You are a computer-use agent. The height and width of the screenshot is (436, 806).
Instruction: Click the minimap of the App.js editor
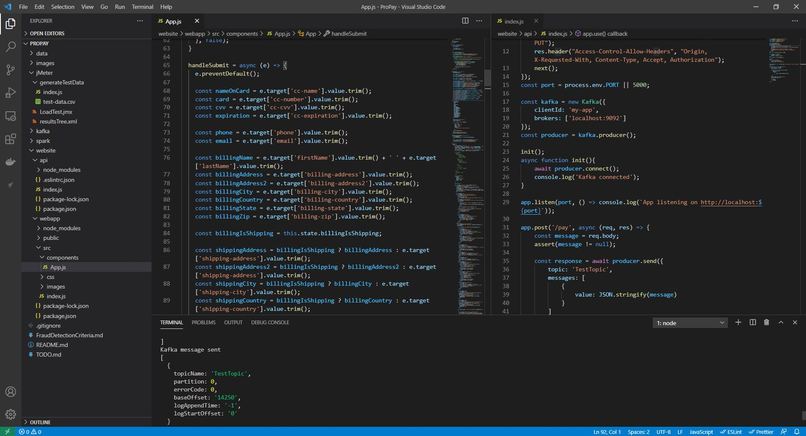(x=467, y=175)
